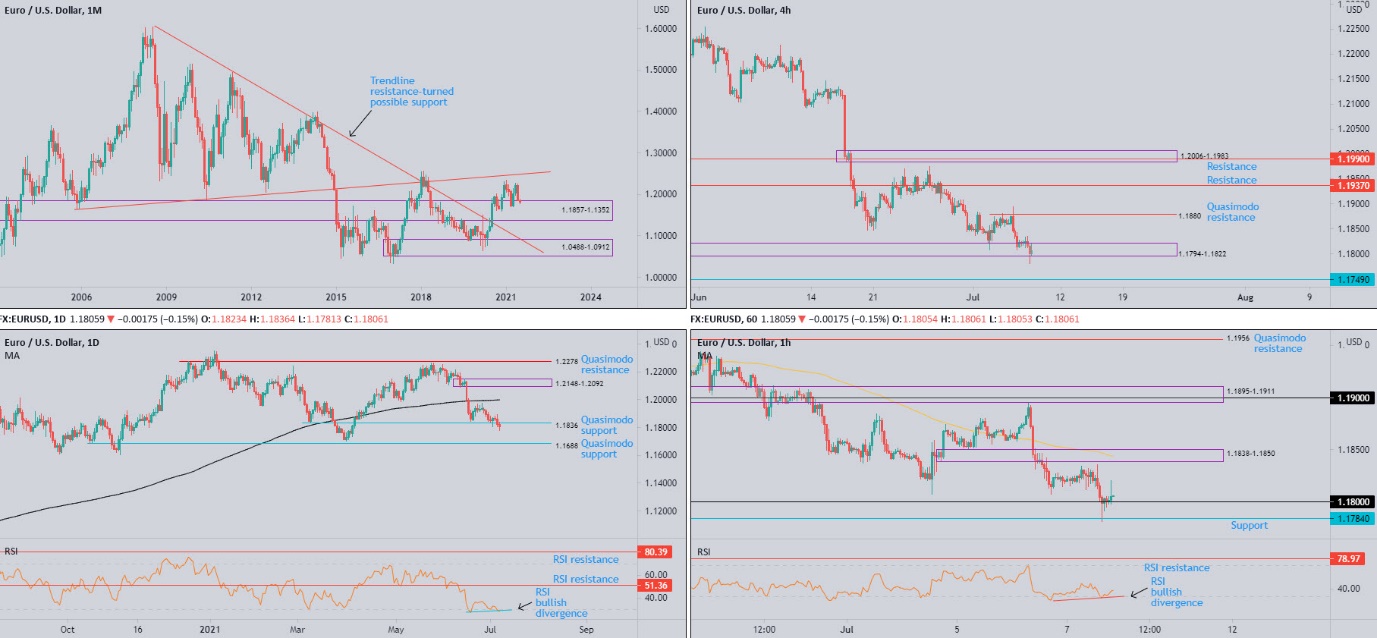Click the RSI pane label on daily chart

point(11,551)
